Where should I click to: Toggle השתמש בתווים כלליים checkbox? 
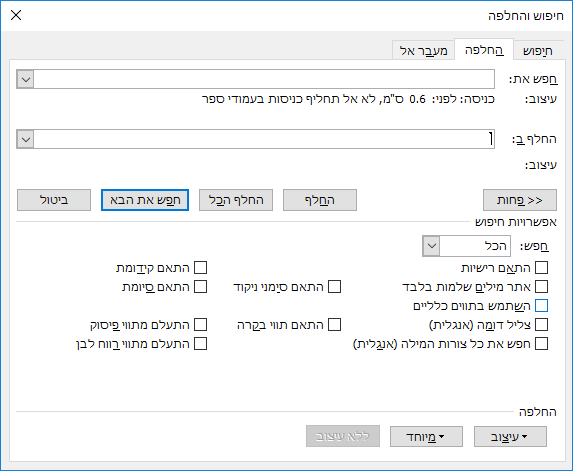[x=541, y=305]
